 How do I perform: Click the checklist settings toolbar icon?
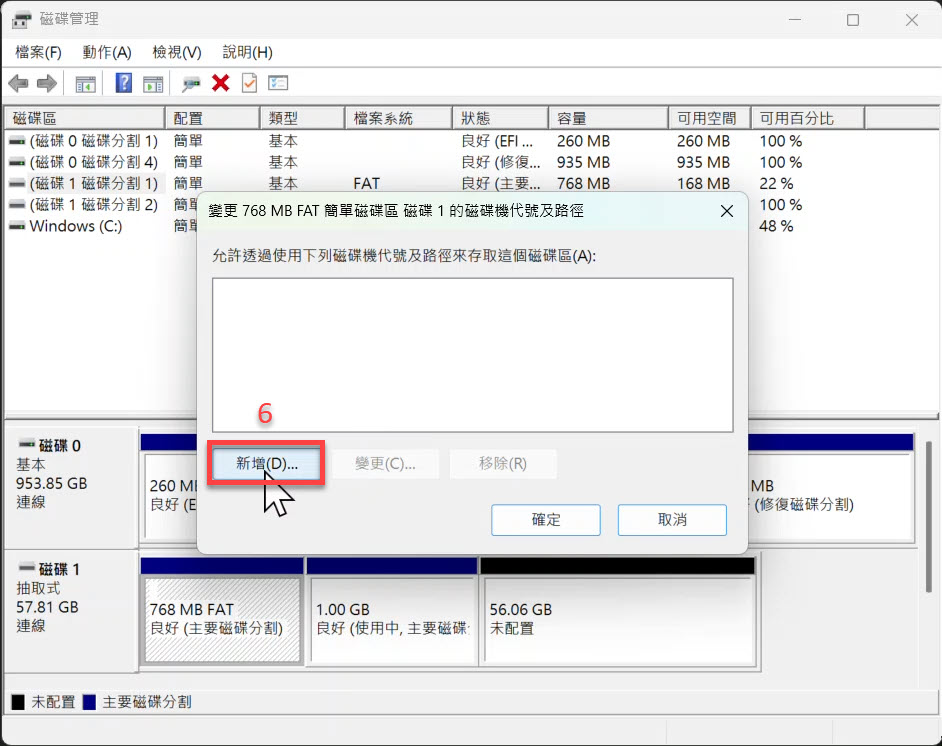click(x=278, y=83)
